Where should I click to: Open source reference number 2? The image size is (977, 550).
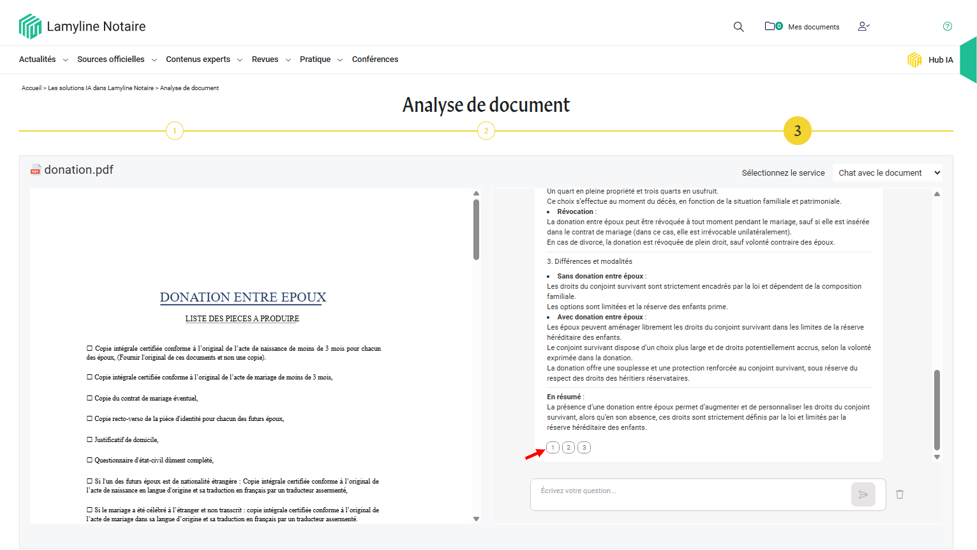tap(568, 447)
